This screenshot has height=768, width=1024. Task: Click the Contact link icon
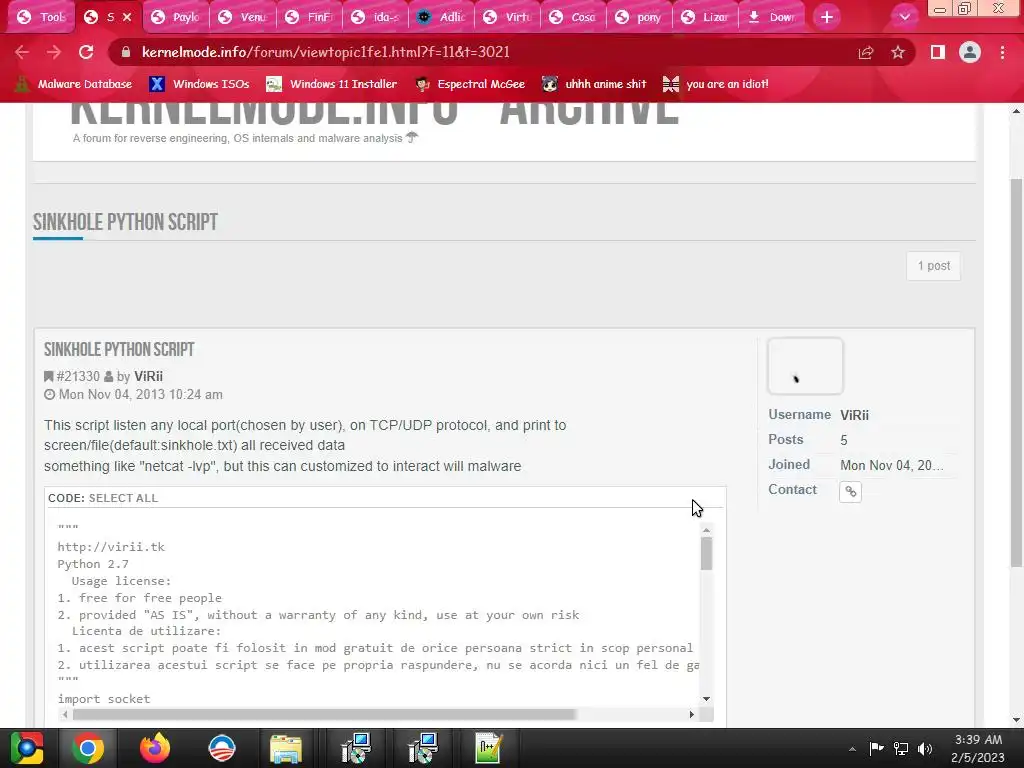click(x=850, y=492)
